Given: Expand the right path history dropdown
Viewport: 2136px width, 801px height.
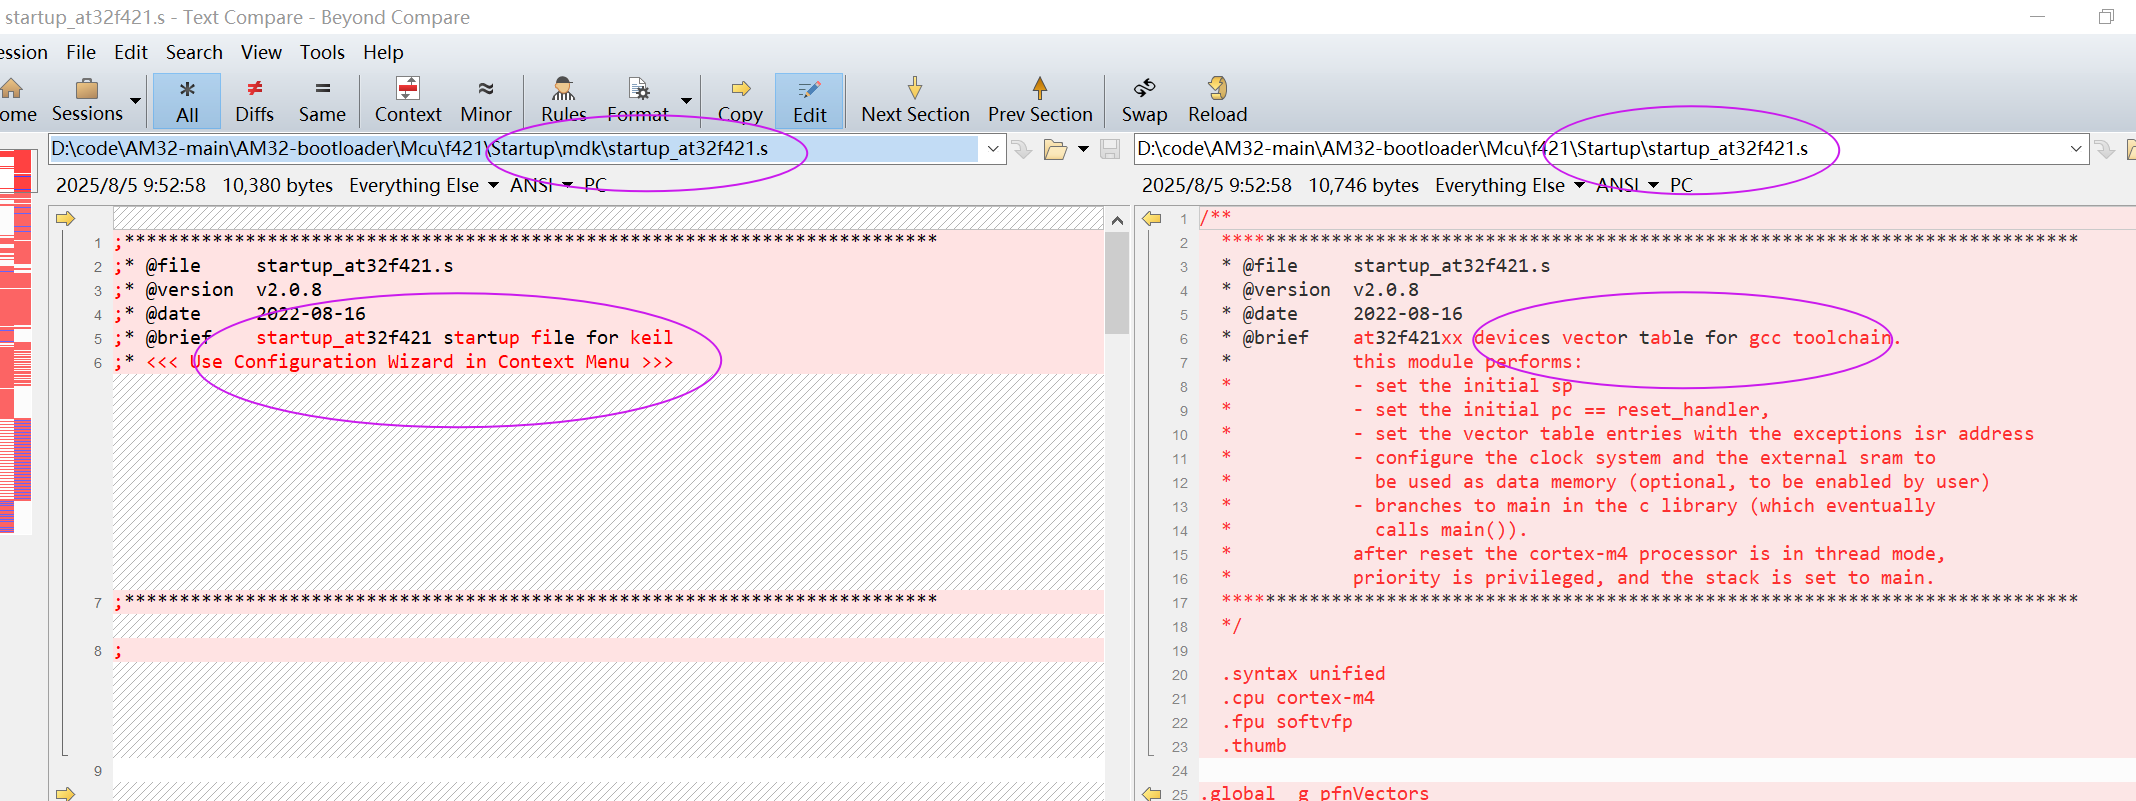Looking at the screenshot, I should [x=2076, y=149].
